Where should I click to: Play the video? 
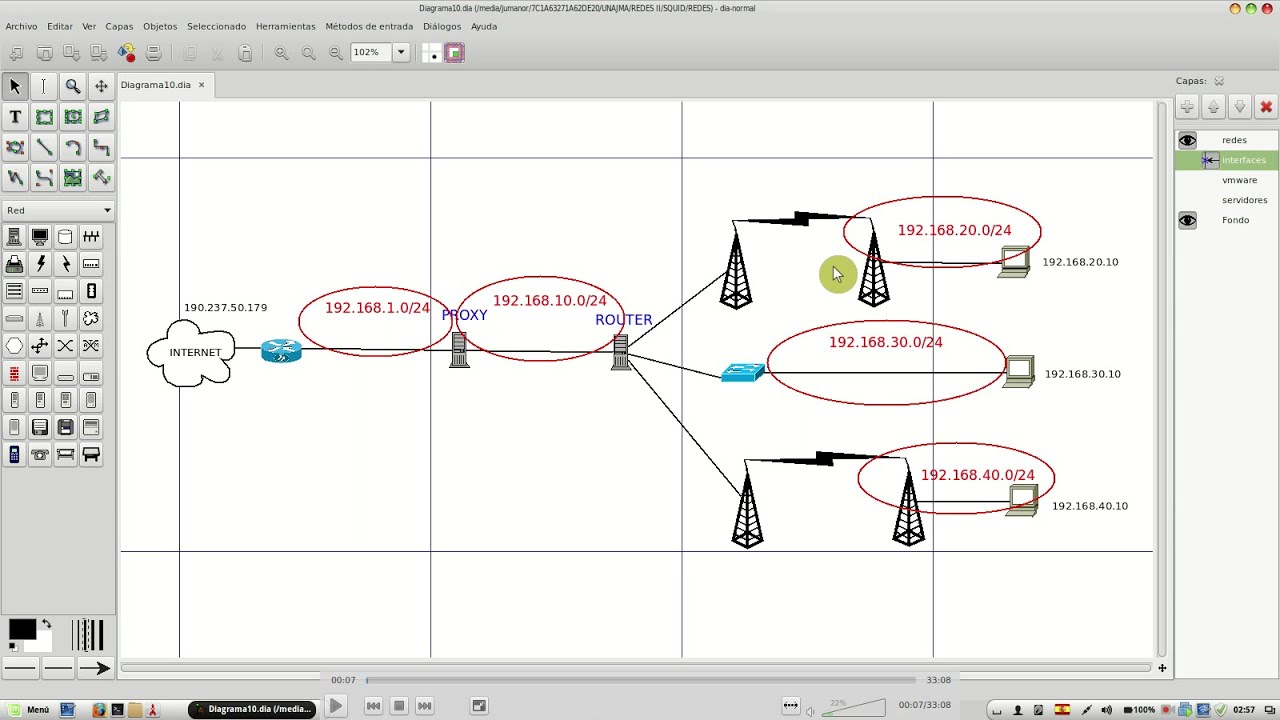335,706
